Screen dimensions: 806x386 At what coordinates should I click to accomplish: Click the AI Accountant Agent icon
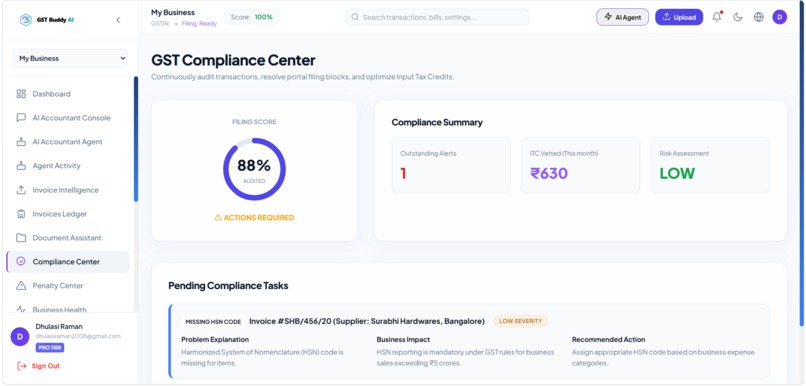pyautogui.click(x=21, y=142)
